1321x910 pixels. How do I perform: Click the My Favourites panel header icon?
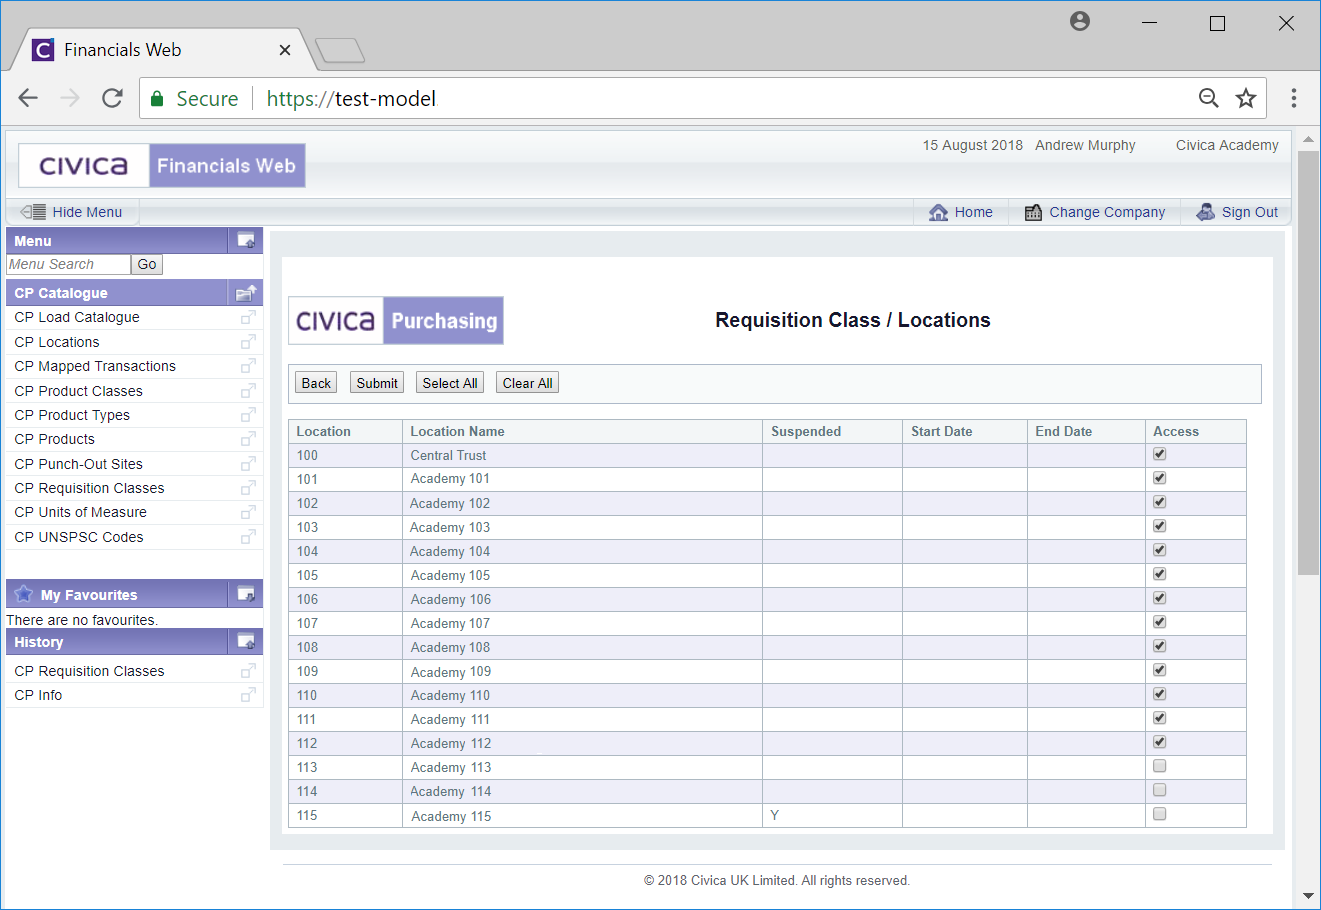pyautogui.click(x=246, y=594)
